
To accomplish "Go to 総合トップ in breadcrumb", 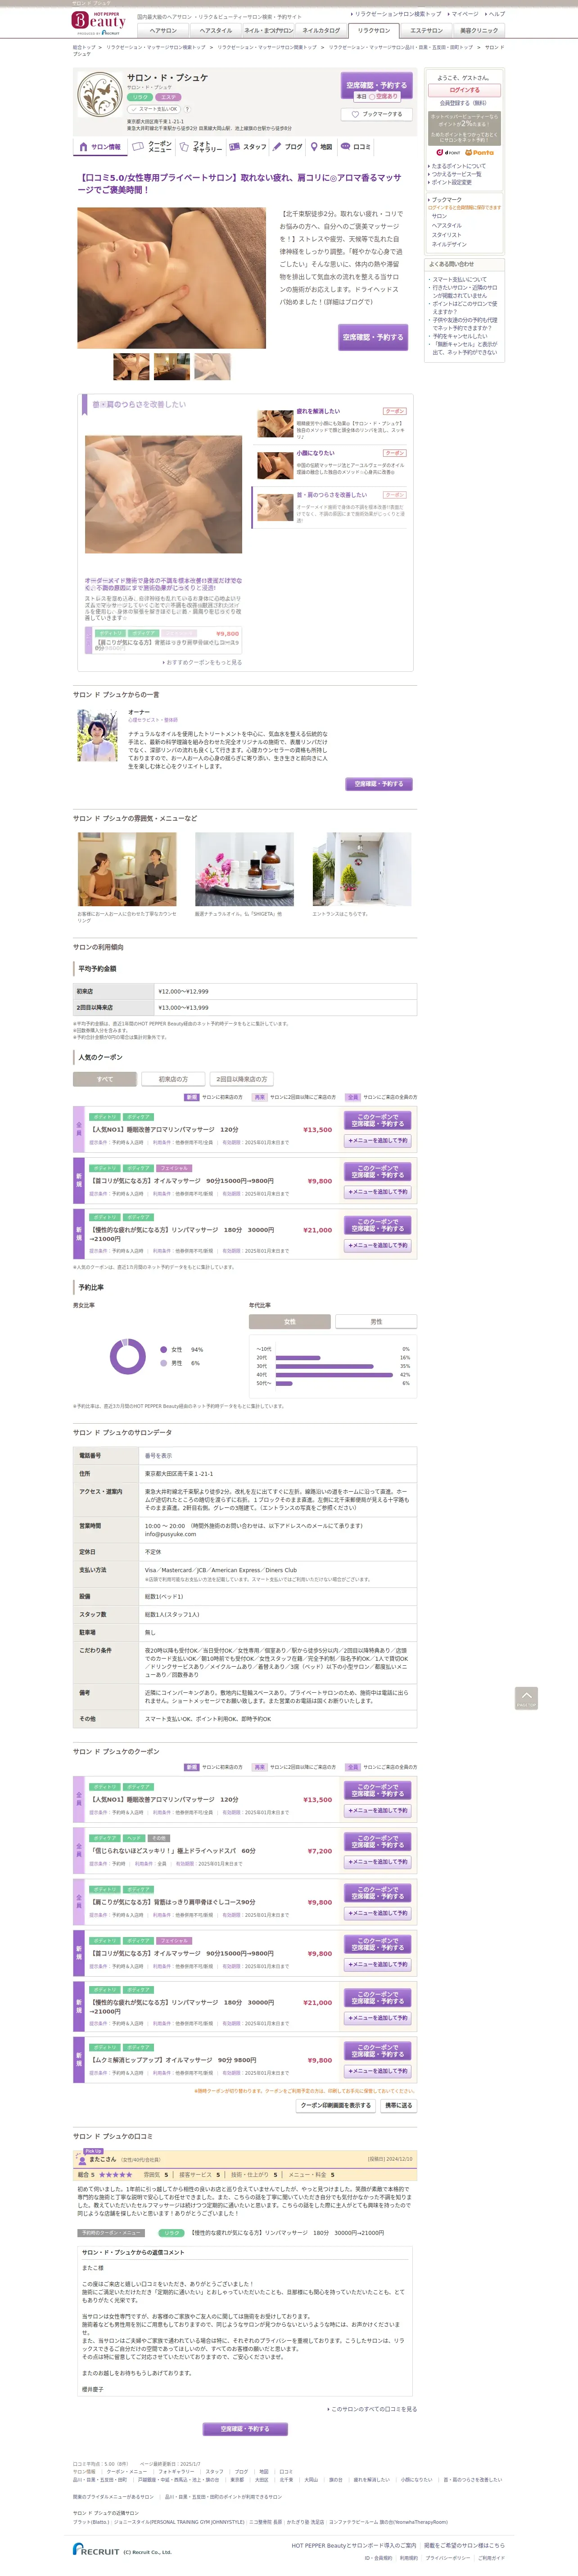I will tap(84, 47).
